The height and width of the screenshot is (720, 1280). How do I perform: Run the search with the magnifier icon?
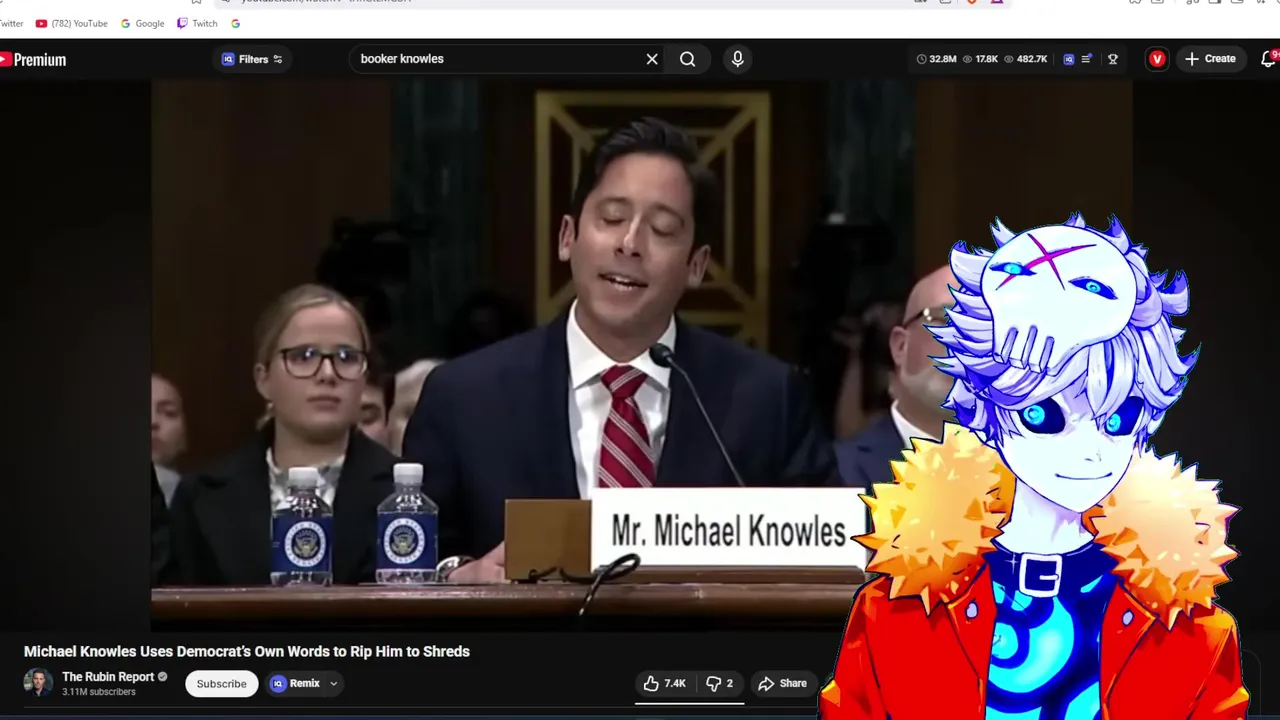coord(688,59)
